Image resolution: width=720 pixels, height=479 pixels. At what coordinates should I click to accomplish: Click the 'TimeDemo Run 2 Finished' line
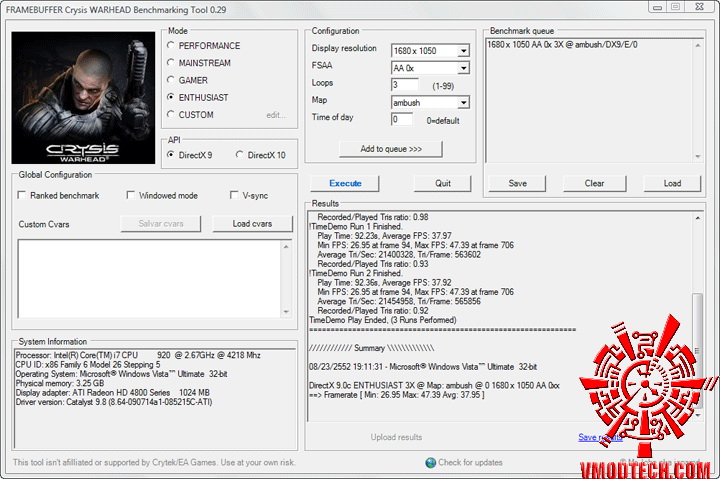pyautogui.click(x=356, y=273)
